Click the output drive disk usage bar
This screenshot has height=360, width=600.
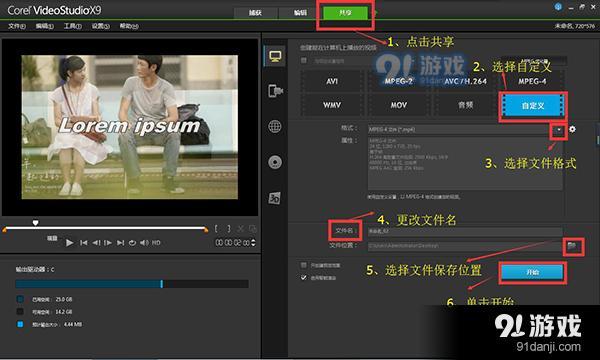click(x=132, y=283)
